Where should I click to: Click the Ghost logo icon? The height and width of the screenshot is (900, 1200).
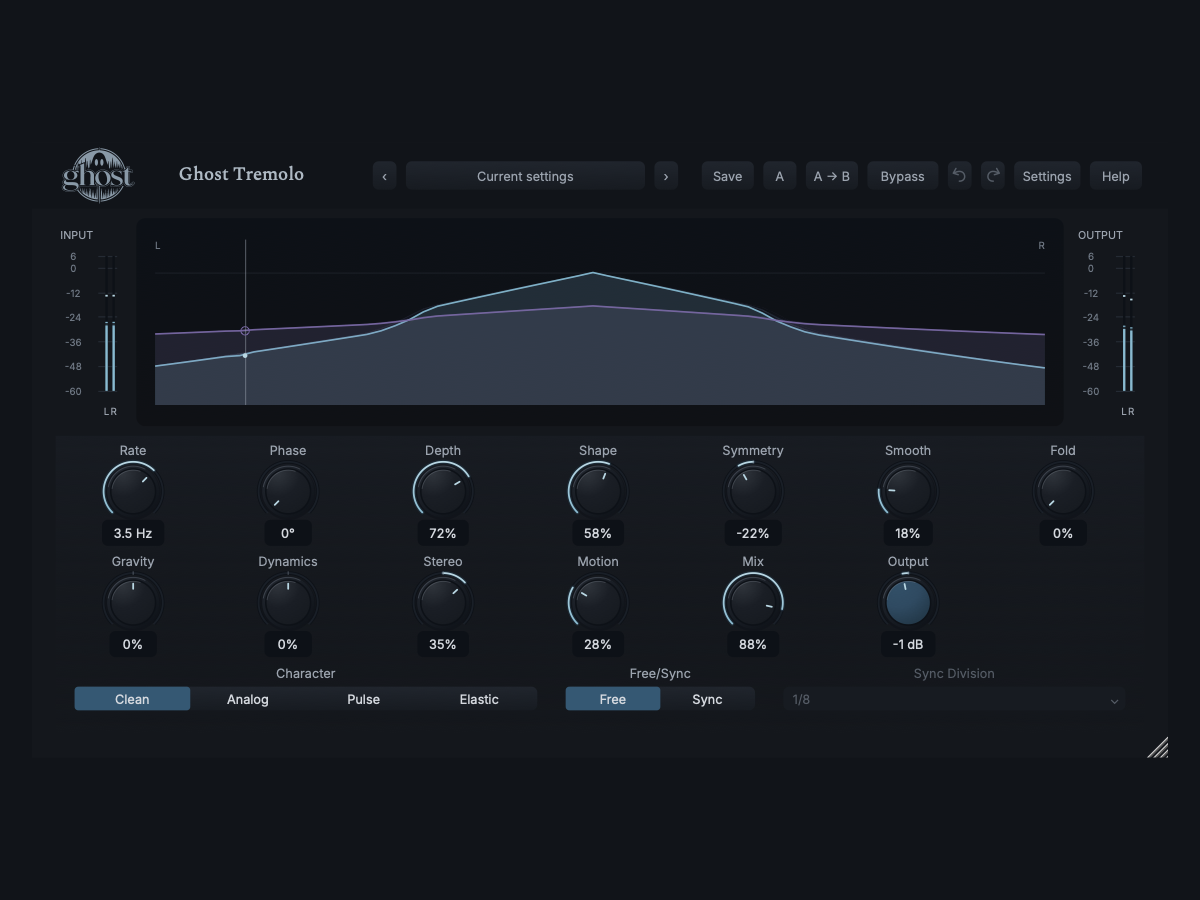coord(98,175)
